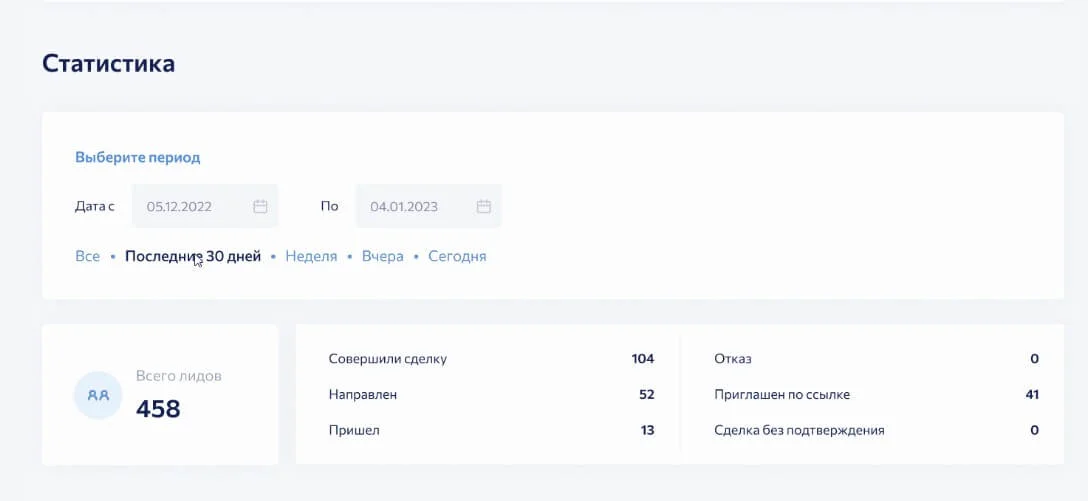Click the value 52 for 'Направлен'
The height and width of the screenshot is (501, 1088).
tap(647, 395)
